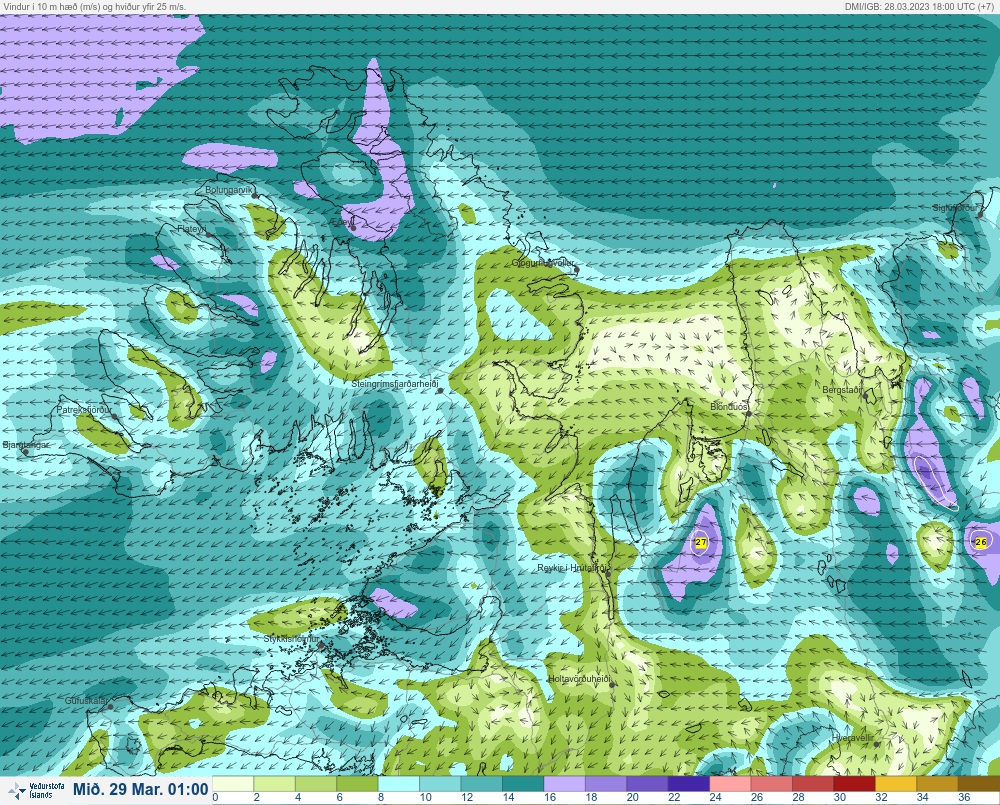Click the 'Vindur í 10 m hæð' map title
Image resolution: width=1000 pixels, height=805 pixels.
[94, 6]
